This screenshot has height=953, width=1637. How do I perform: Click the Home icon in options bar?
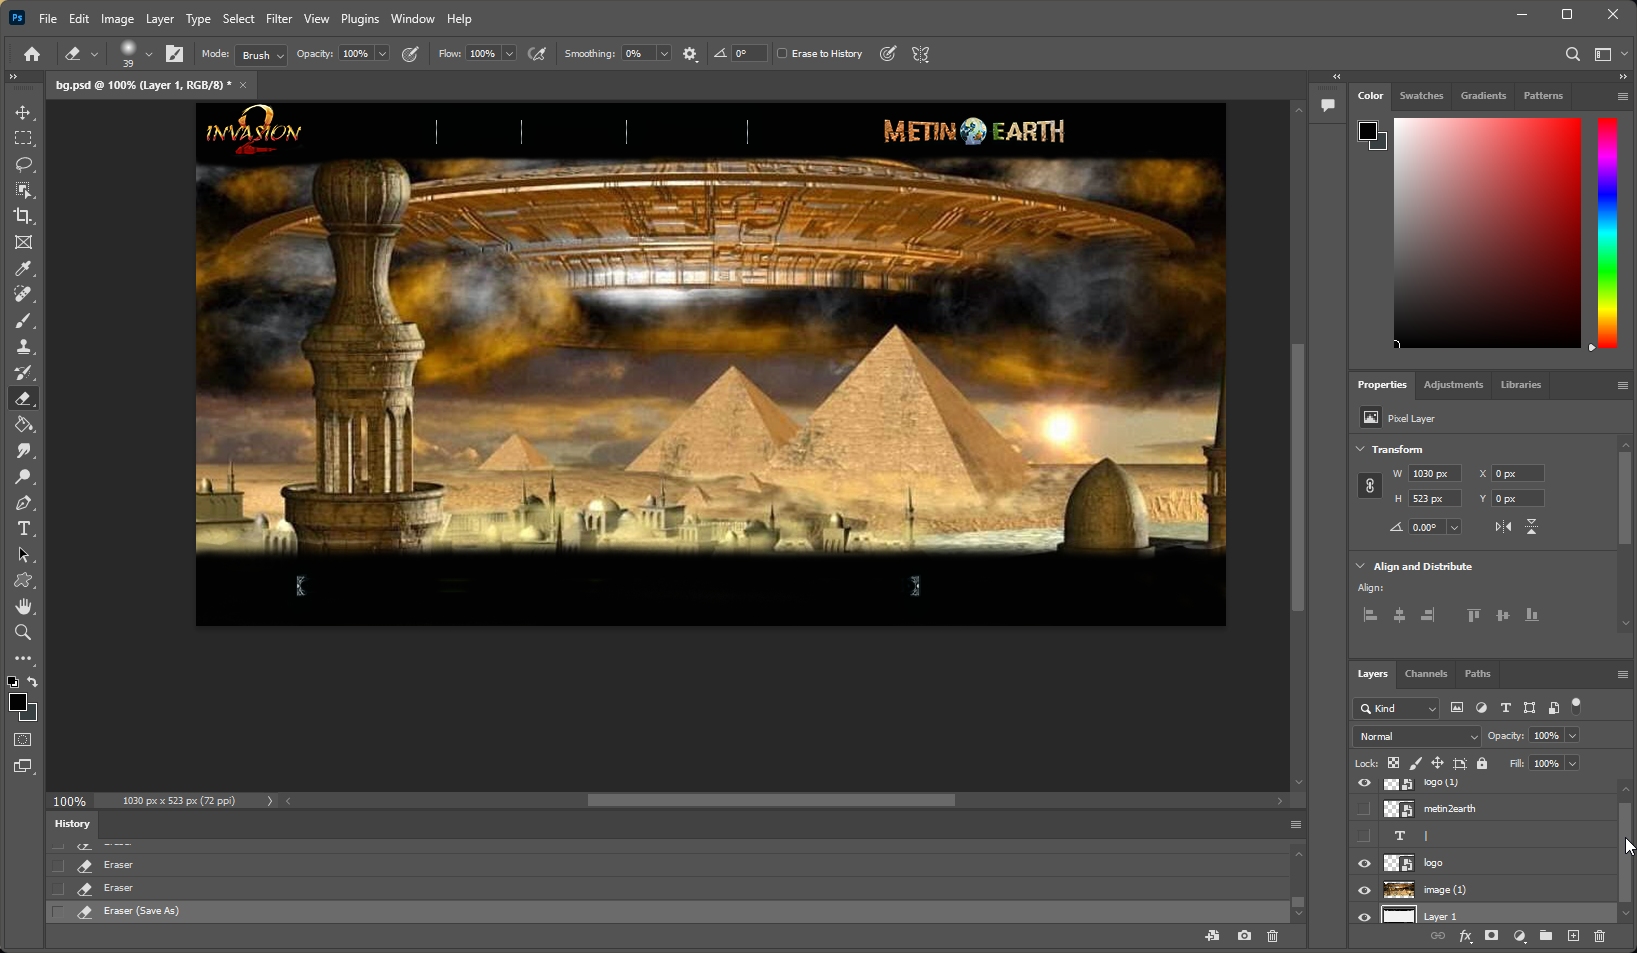(32, 54)
